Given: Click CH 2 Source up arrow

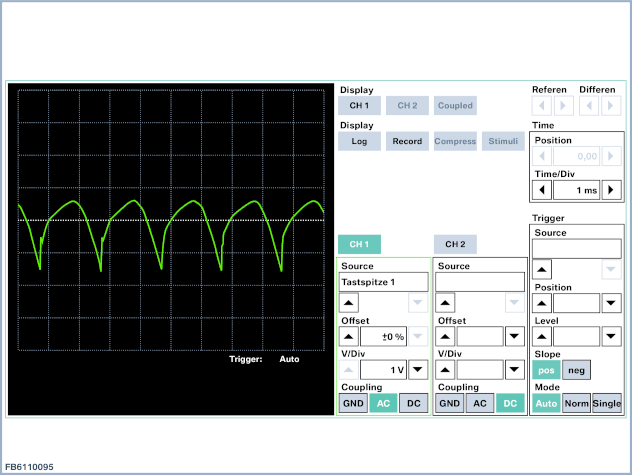Looking at the screenshot, I should click(445, 303).
